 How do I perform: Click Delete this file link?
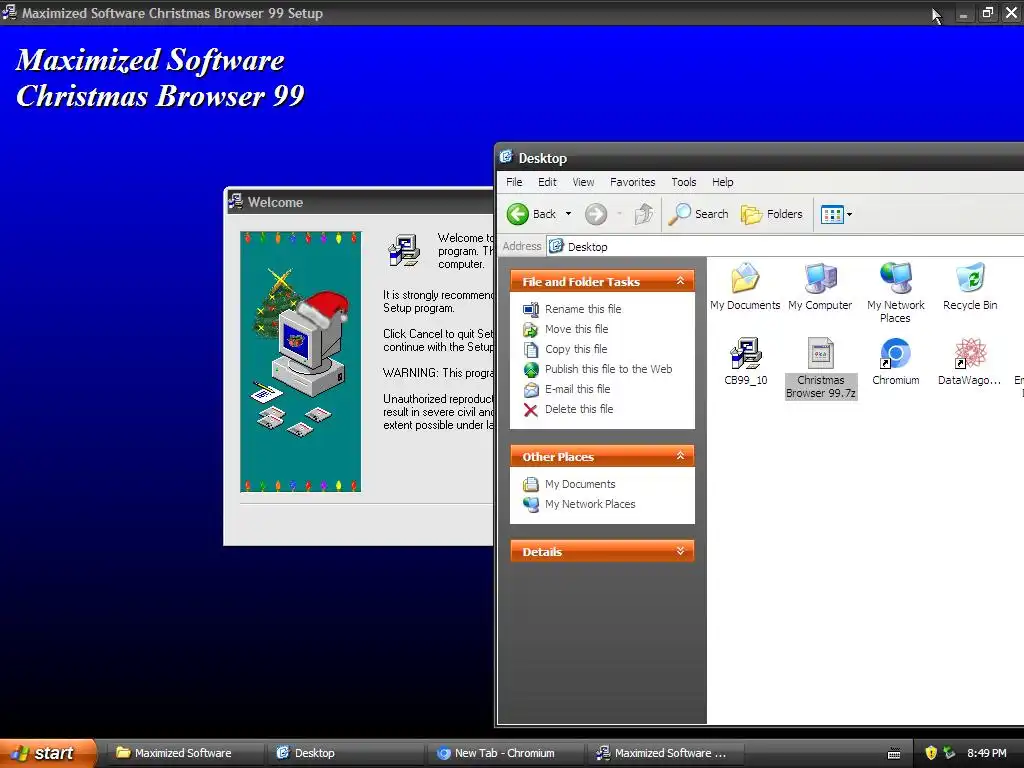(579, 409)
